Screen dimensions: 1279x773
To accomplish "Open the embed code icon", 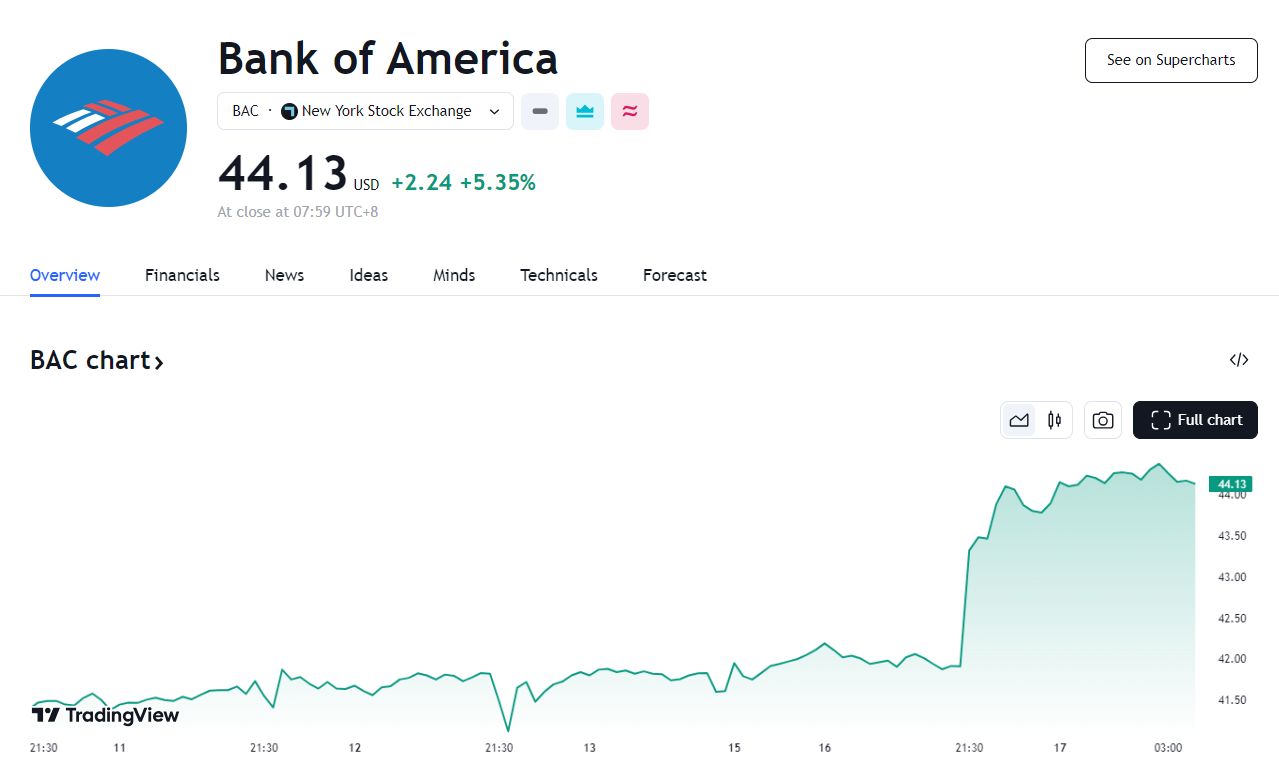I will coord(1239,360).
